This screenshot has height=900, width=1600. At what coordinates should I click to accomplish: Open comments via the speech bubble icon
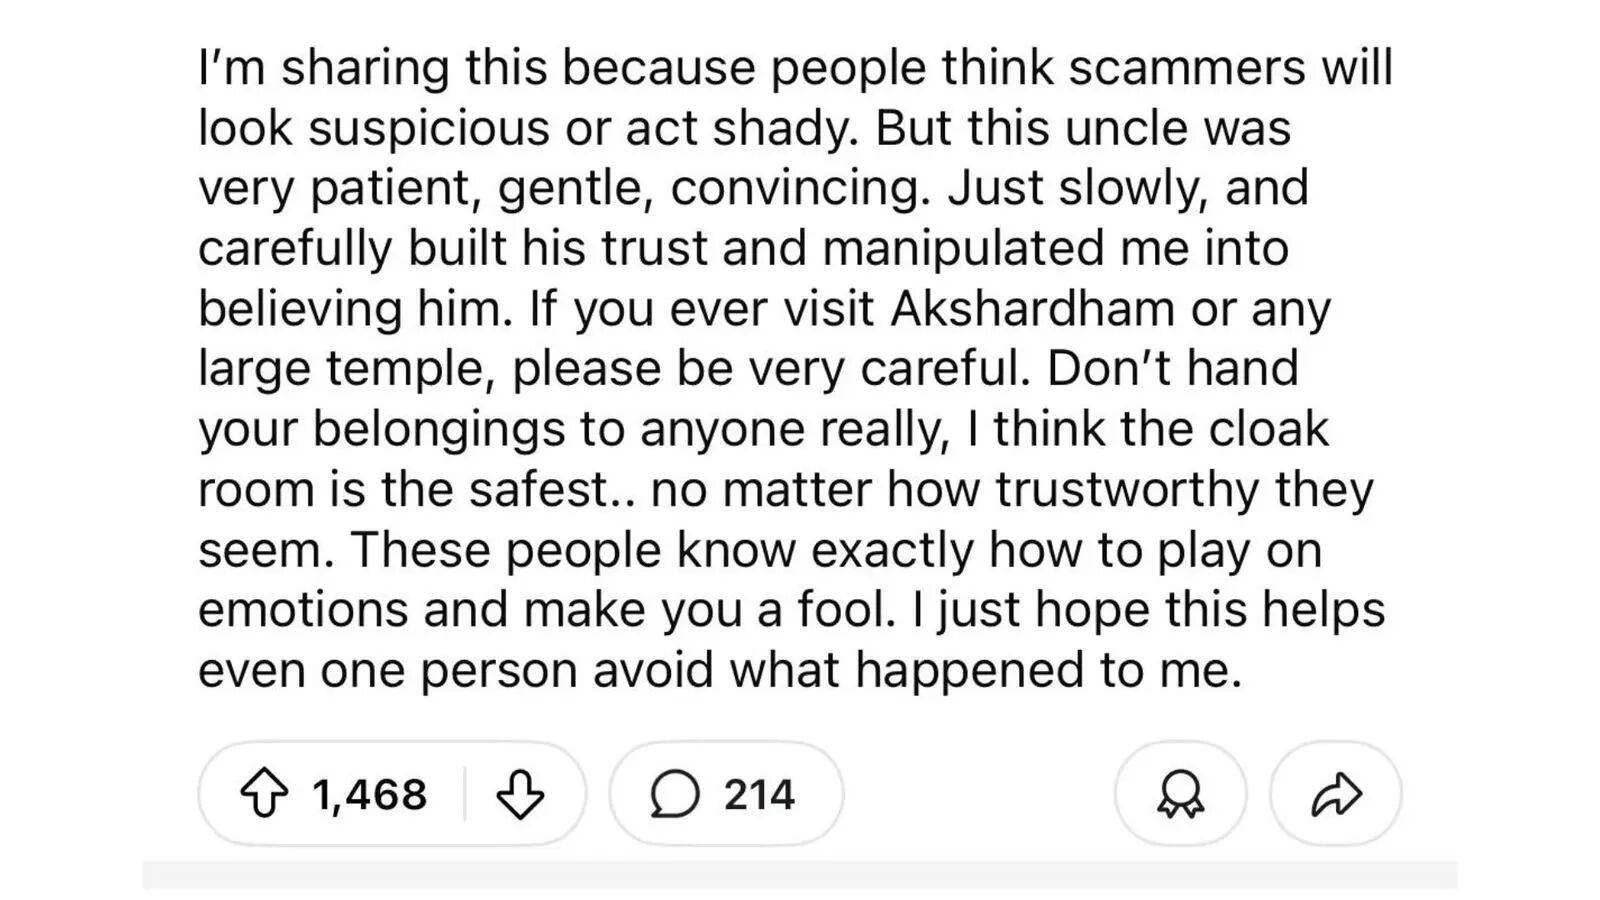673,795
